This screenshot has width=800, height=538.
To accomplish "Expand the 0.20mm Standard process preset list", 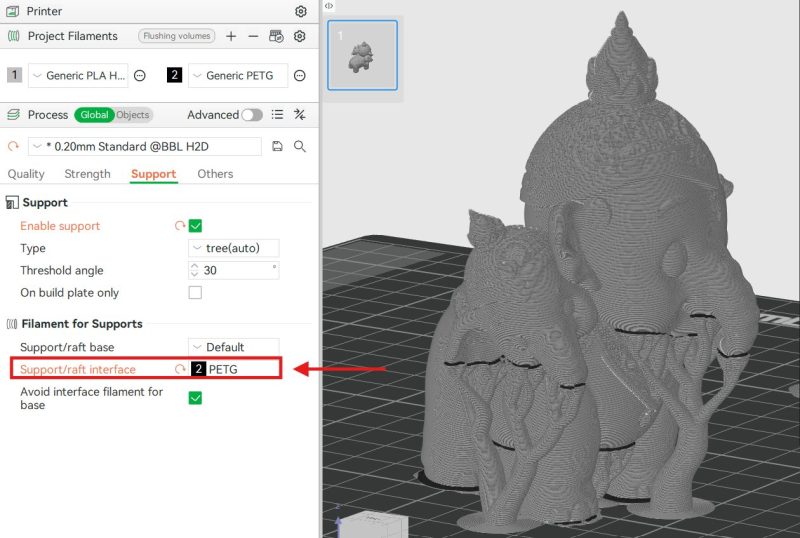I will [x=37, y=147].
